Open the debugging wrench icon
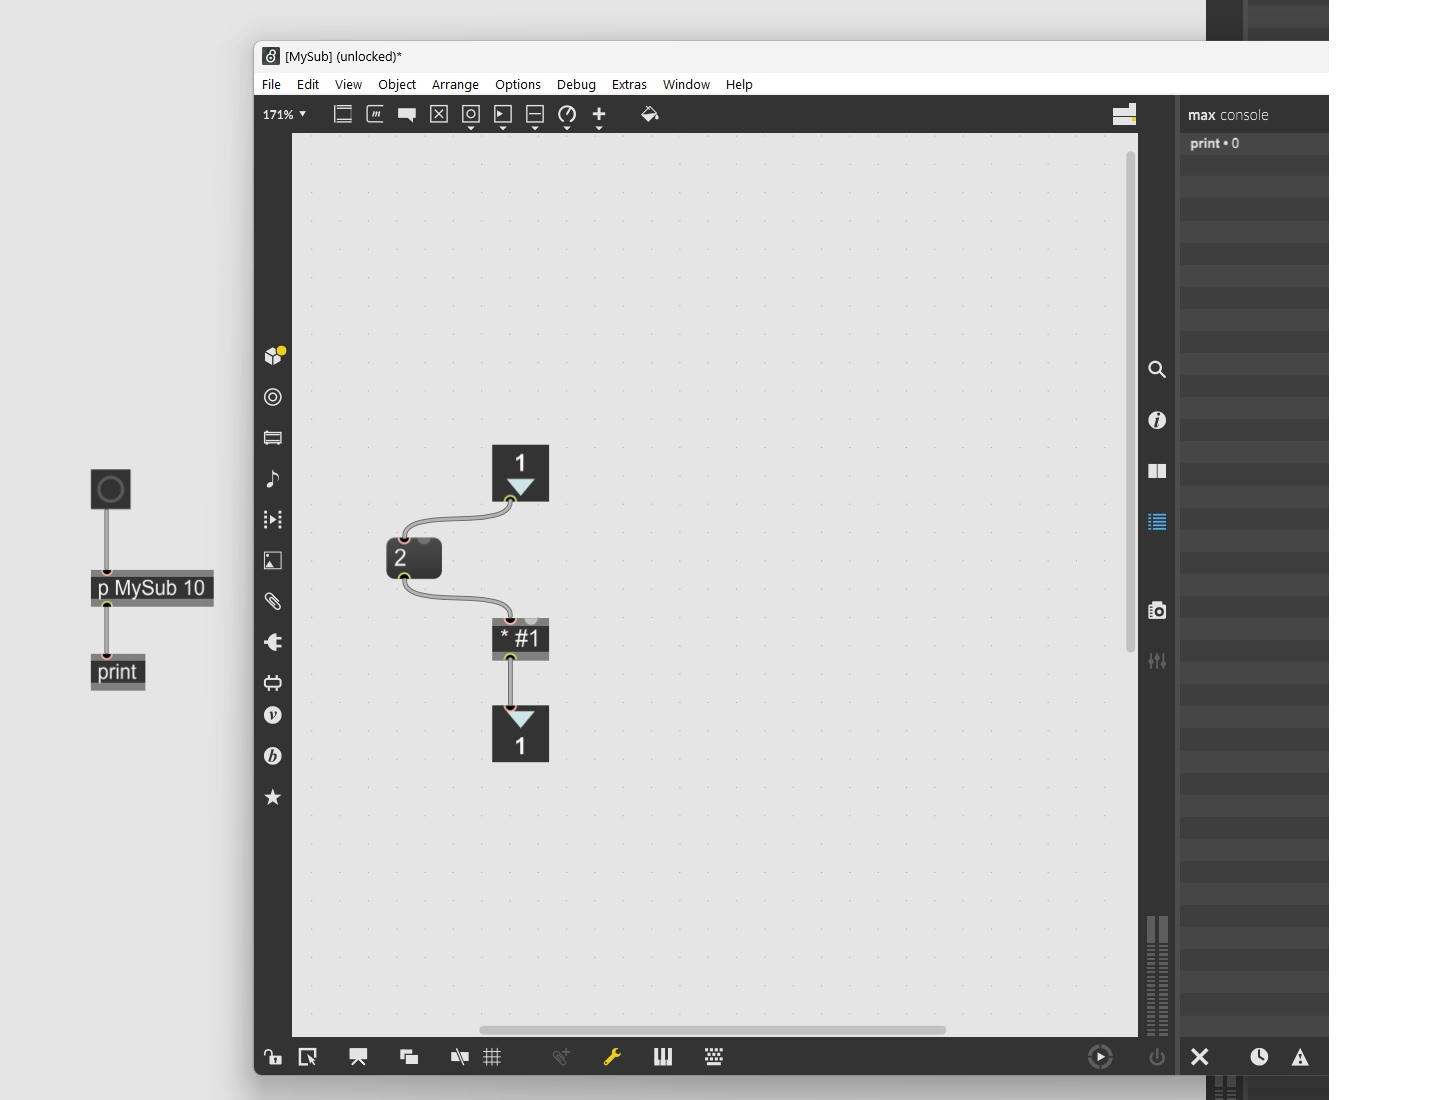 (612, 1057)
